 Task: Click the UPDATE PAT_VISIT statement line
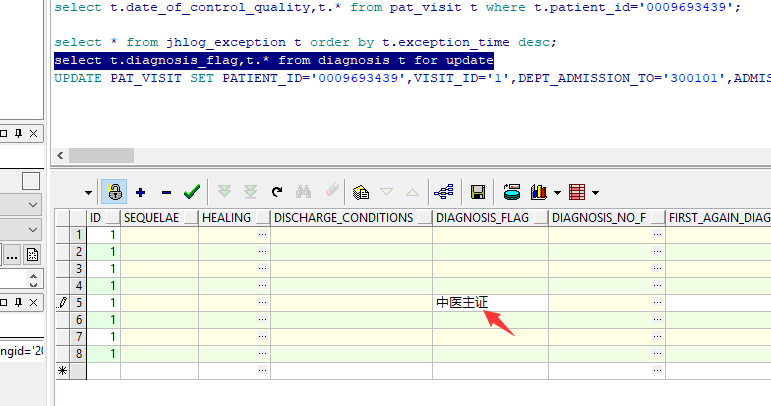pos(413,78)
